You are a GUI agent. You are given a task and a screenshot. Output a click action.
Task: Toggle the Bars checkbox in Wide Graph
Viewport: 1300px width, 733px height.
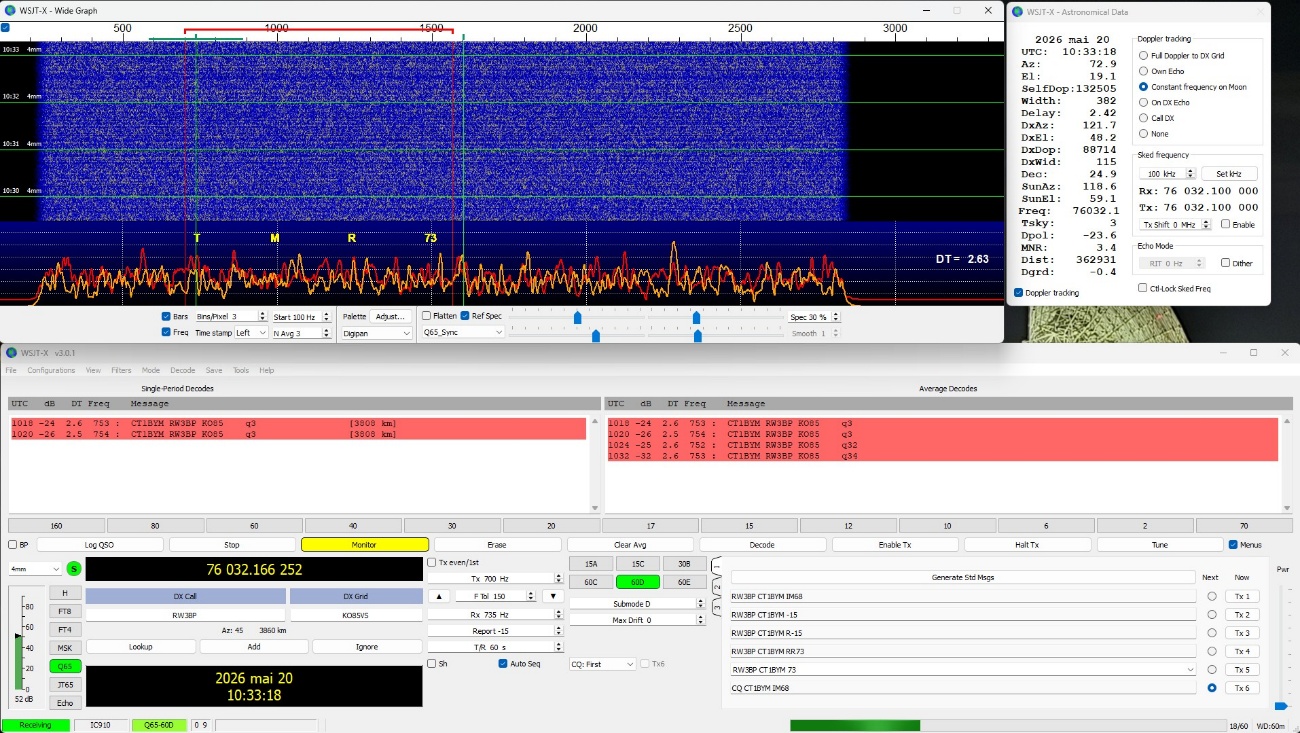coord(166,316)
